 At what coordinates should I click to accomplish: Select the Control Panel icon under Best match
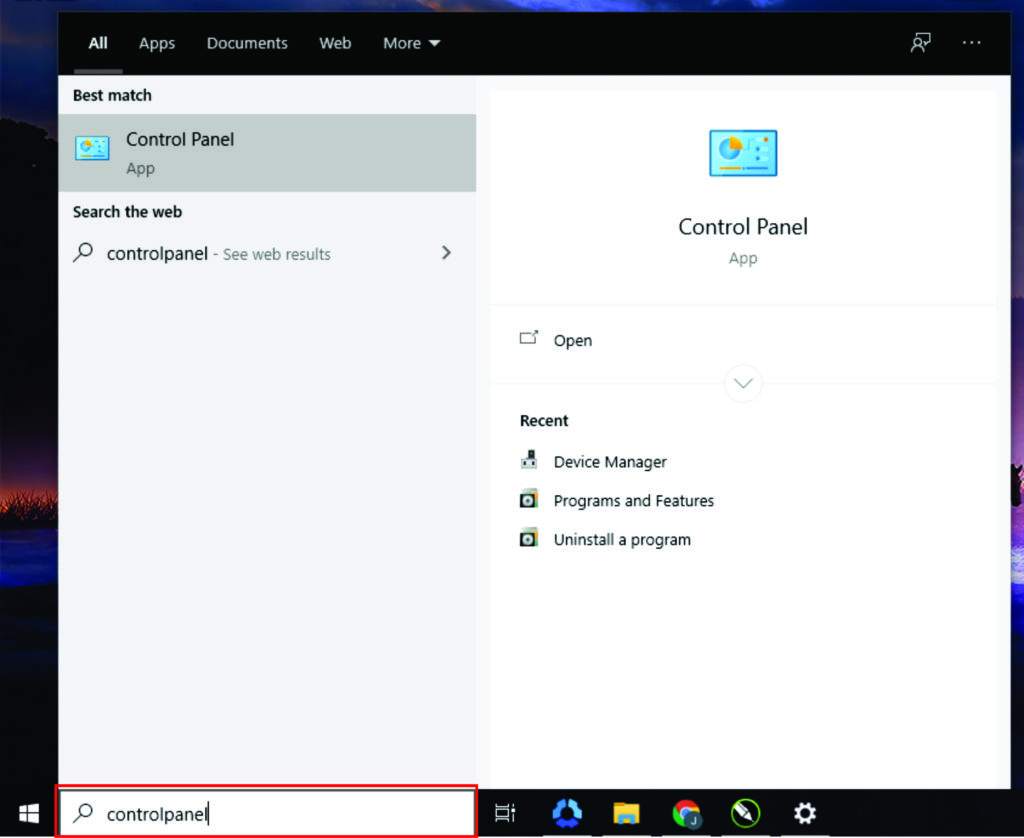pos(92,147)
